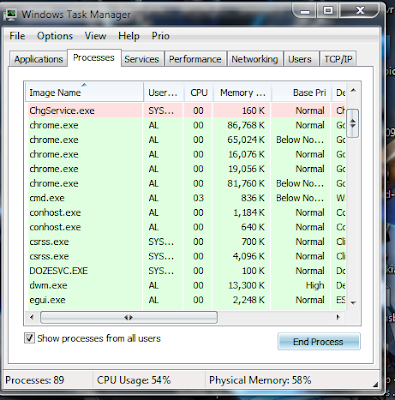395x400 pixels.
Task: Open the Performance tab
Action: (195, 59)
